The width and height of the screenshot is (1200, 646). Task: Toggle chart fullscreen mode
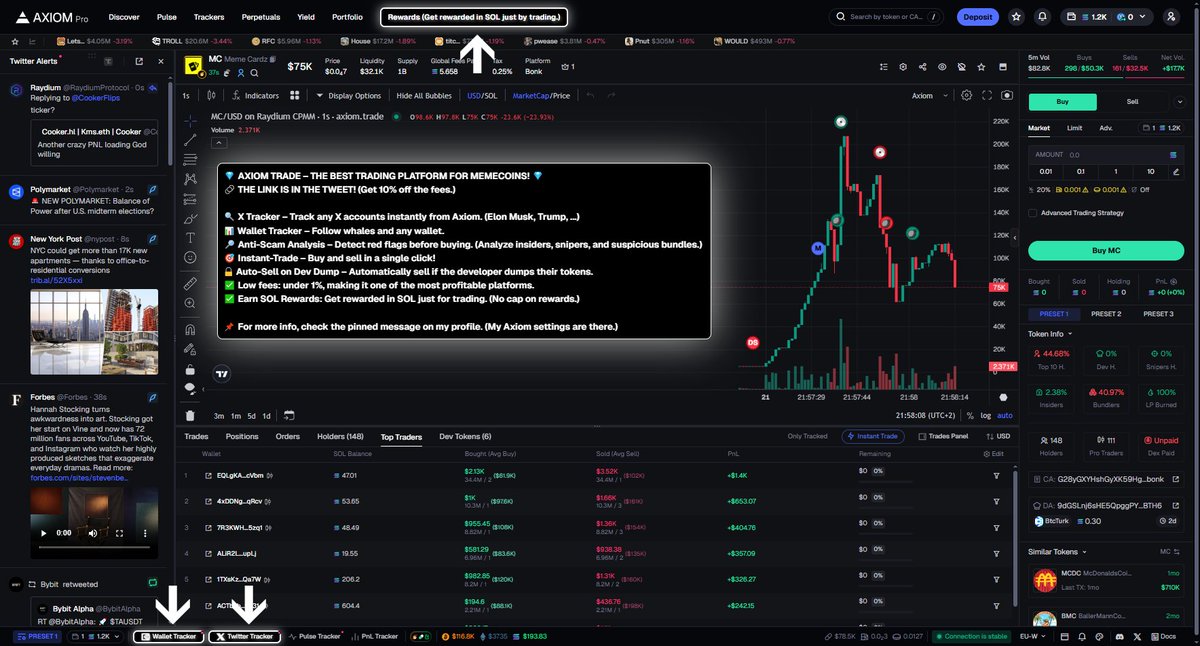pos(987,96)
